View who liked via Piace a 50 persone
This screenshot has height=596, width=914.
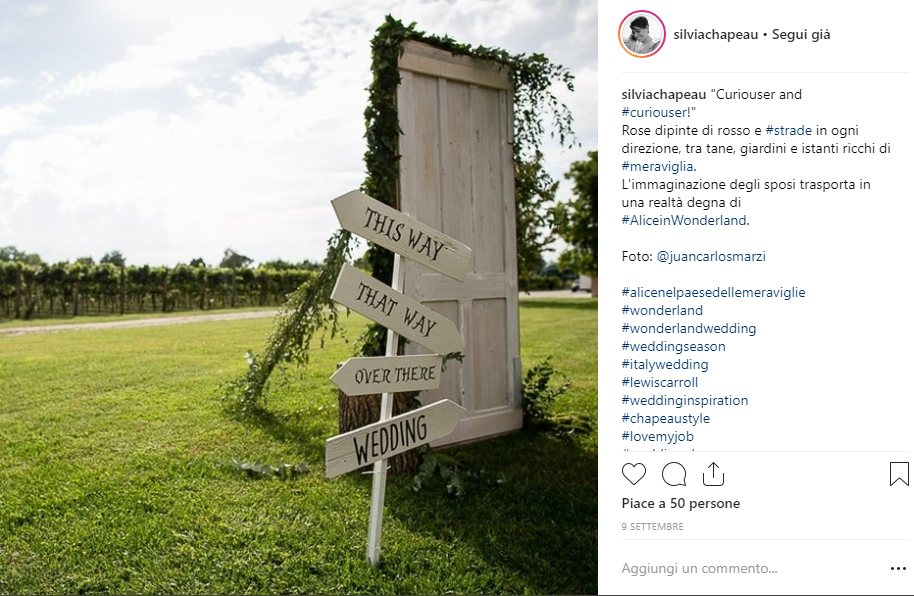point(681,503)
